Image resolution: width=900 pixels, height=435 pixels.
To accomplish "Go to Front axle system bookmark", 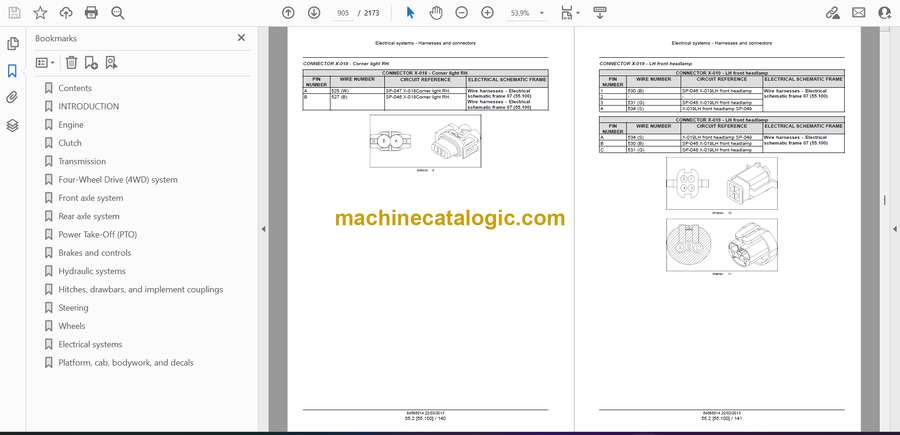I will [91, 198].
